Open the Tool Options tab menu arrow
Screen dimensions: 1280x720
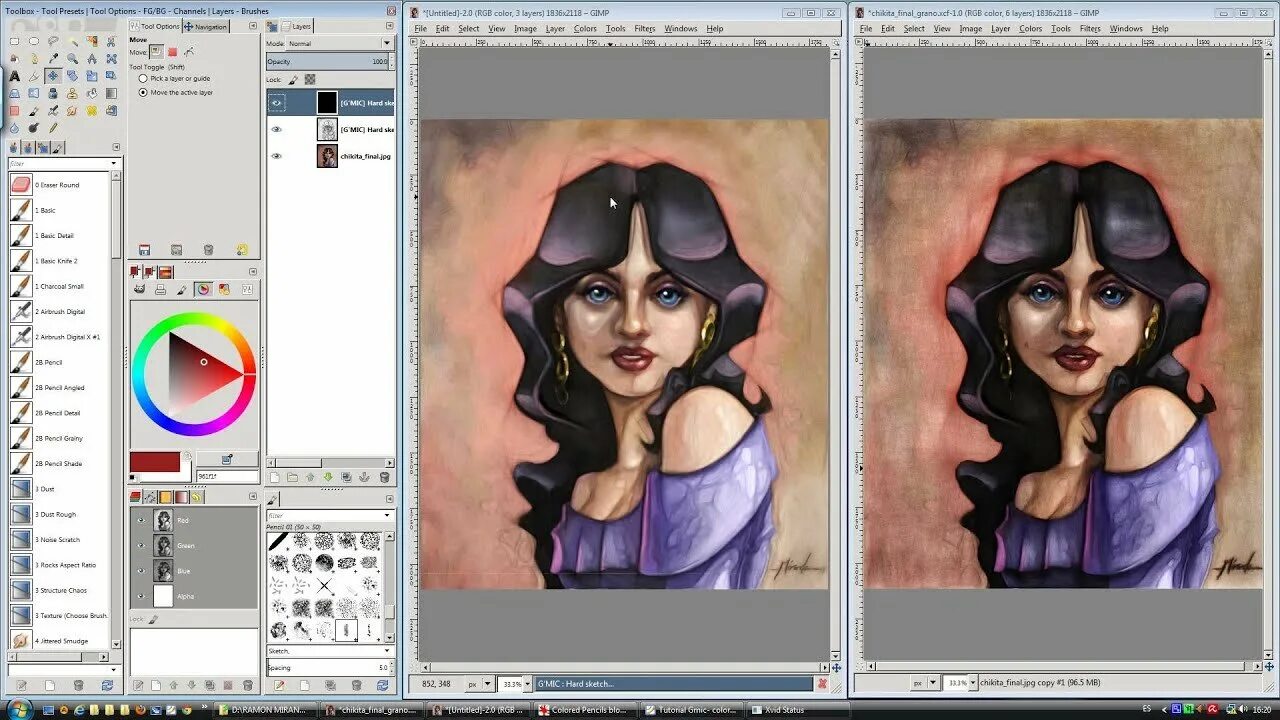point(253,26)
